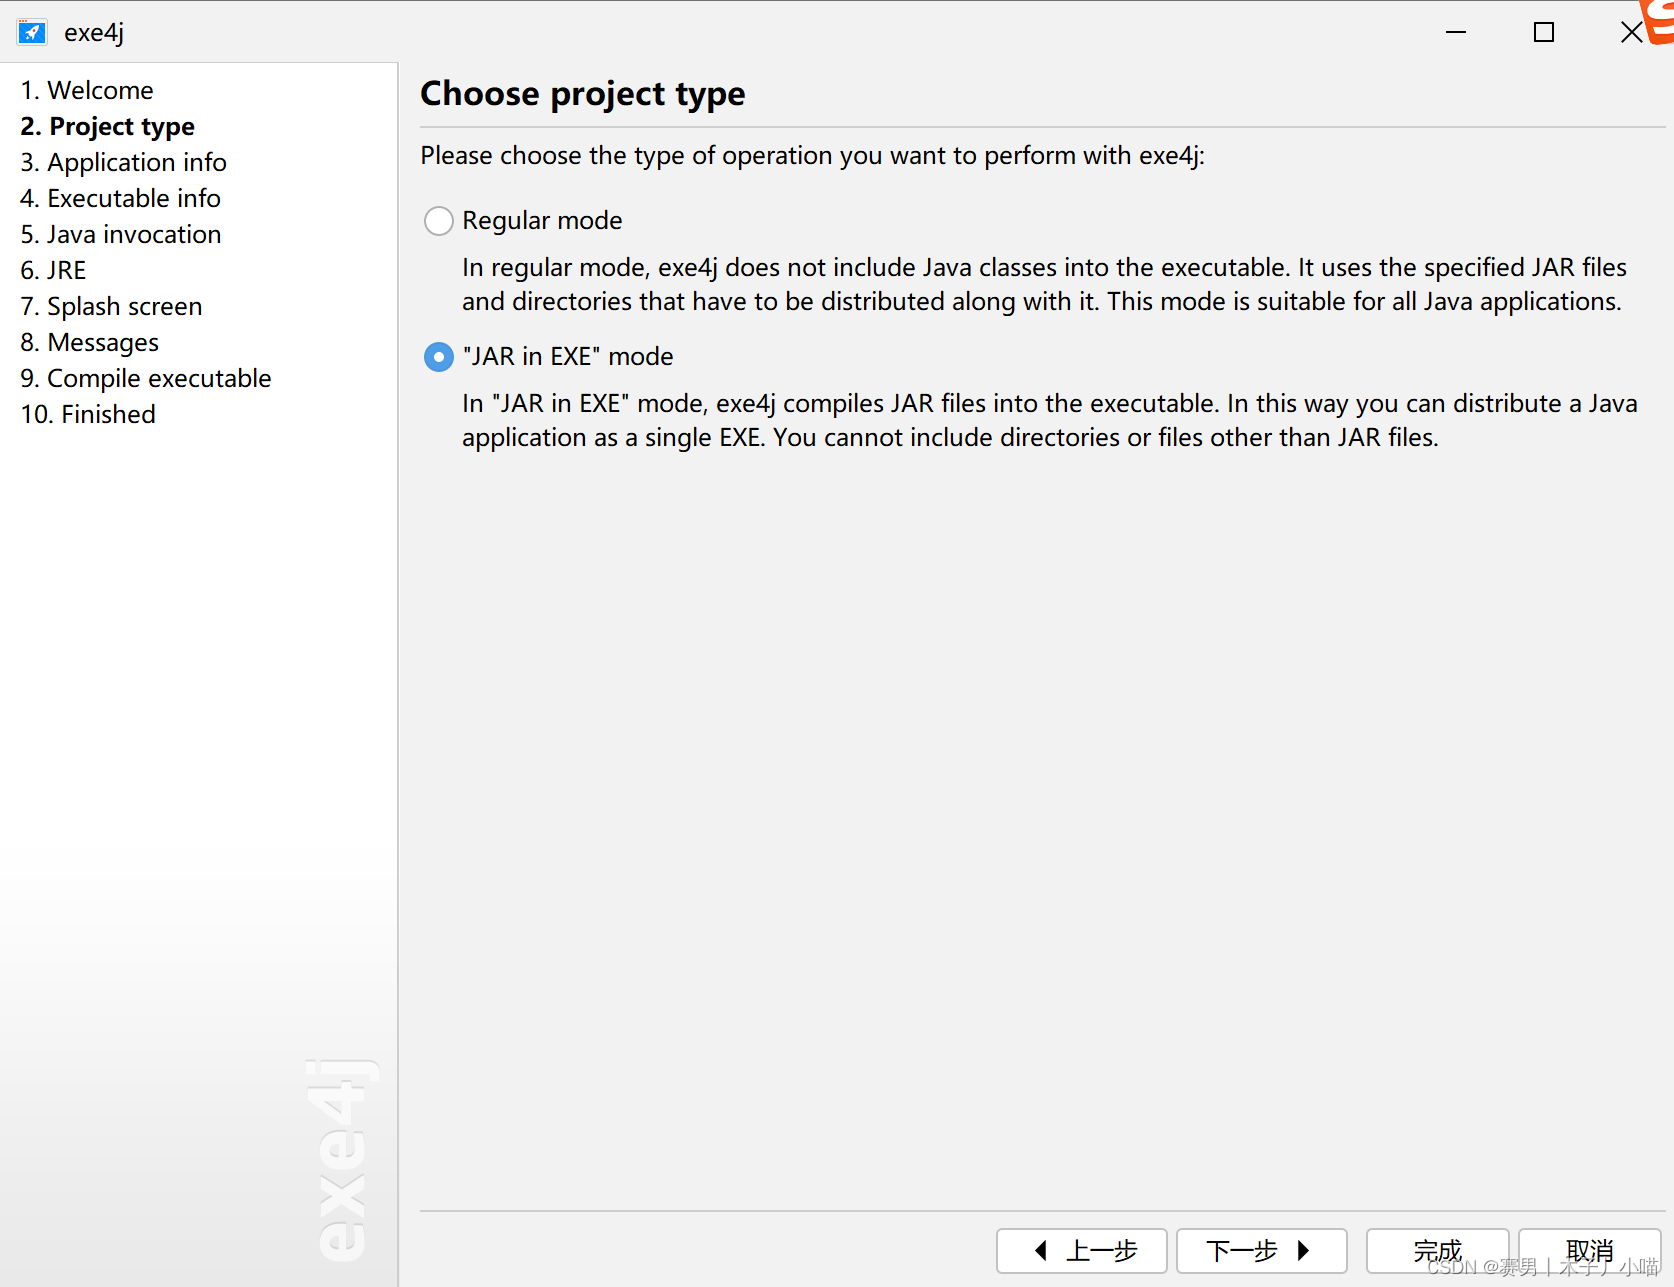Go to Splash screen step
Viewport: 1674px width, 1287px height.
[x=111, y=306]
